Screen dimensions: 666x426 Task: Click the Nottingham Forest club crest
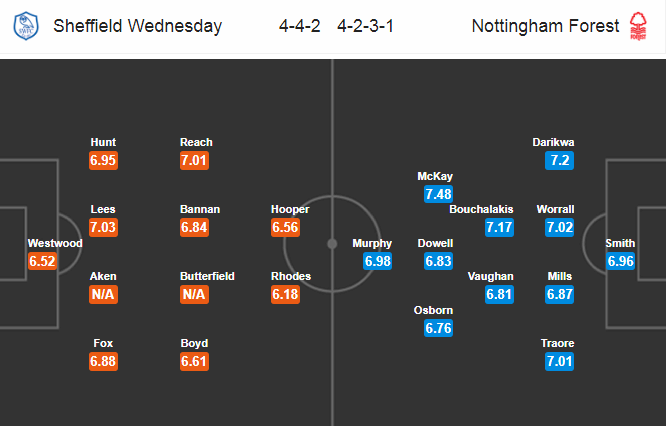pos(638,26)
